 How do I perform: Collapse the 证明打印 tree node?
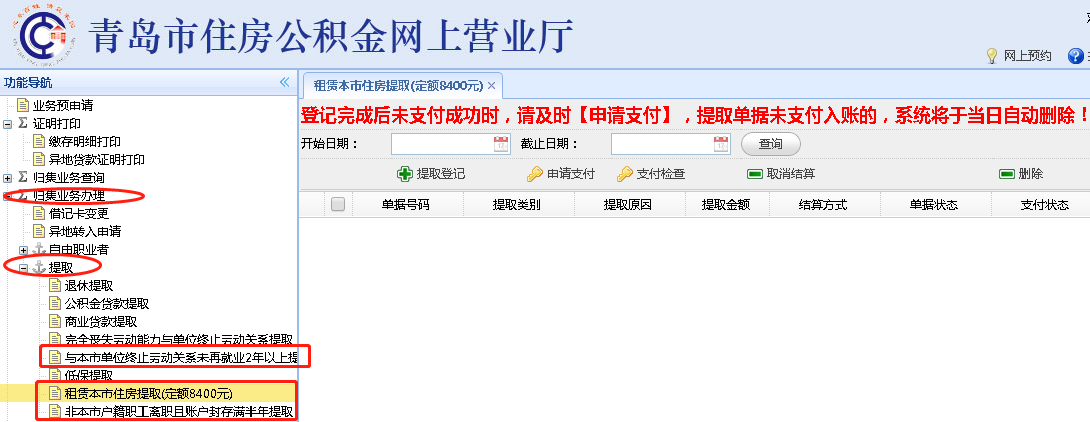[x=9, y=123]
